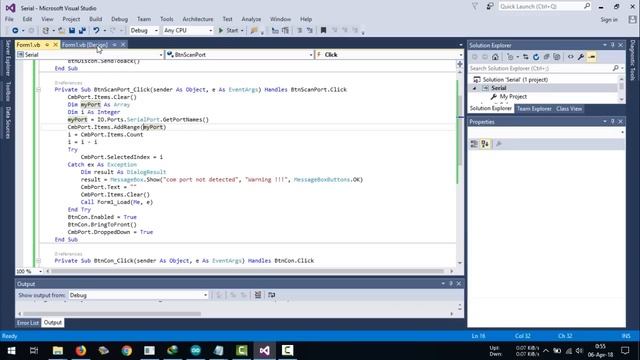Viewport: 640px width, 360px height.
Task: Open the Edit menu
Action: click(27, 19)
